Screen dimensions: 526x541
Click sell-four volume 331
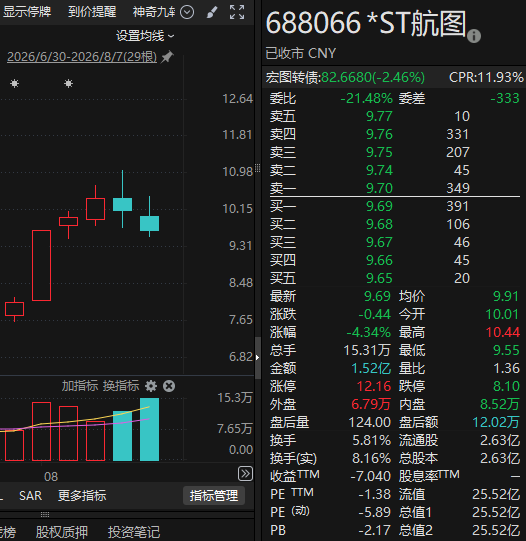458,135
